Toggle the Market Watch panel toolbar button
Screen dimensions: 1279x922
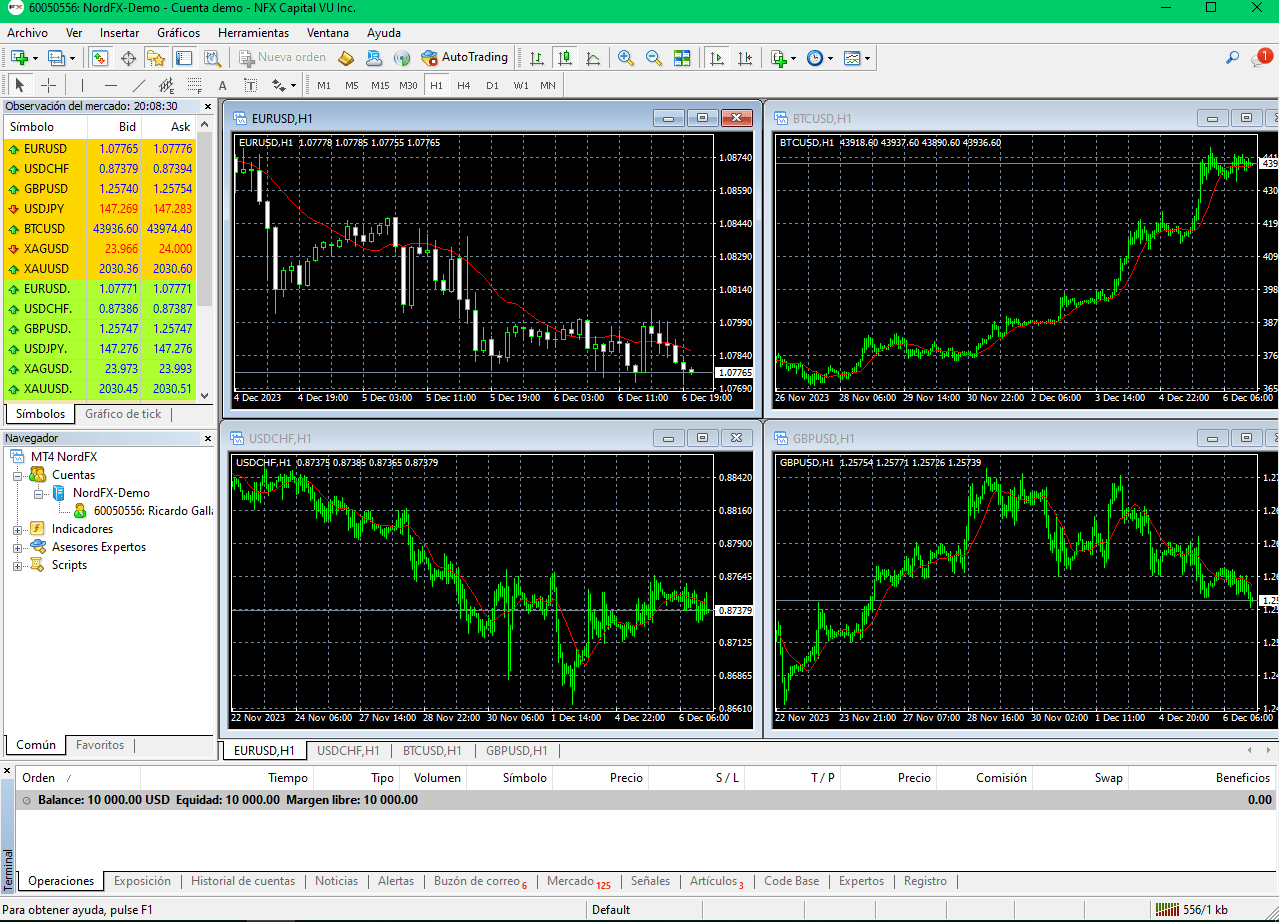coord(101,58)
